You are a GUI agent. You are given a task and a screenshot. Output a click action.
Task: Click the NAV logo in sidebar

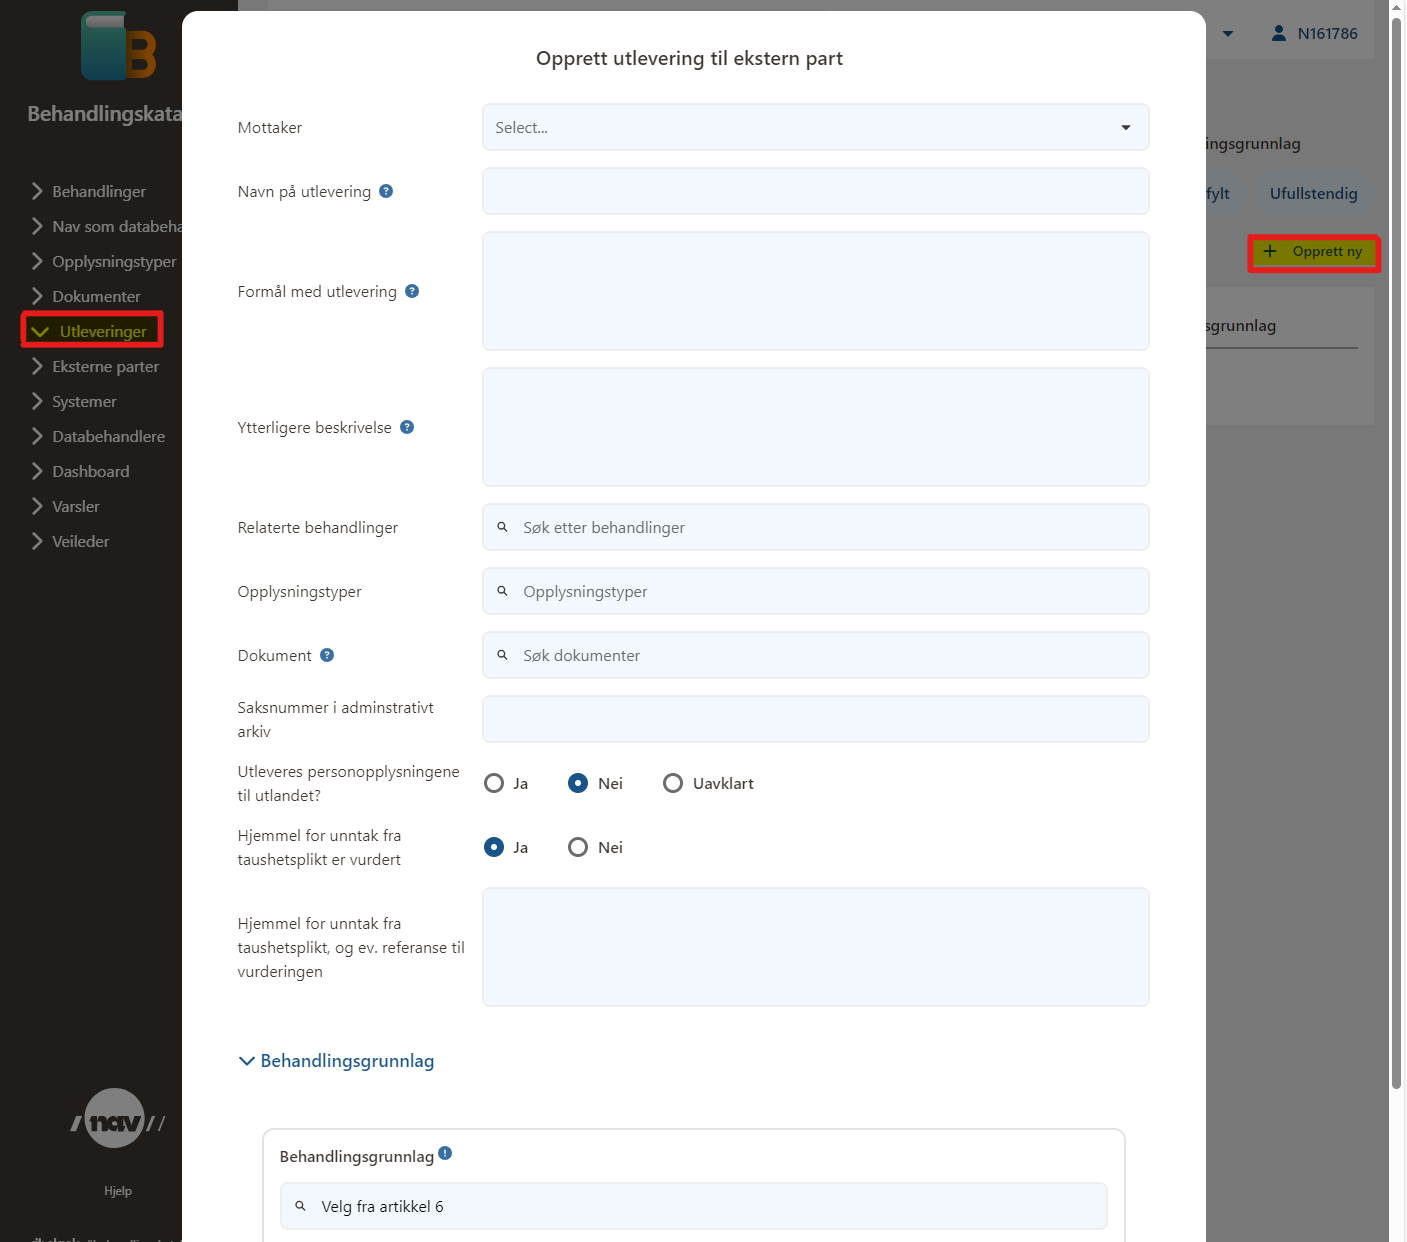pos(116,1120)
